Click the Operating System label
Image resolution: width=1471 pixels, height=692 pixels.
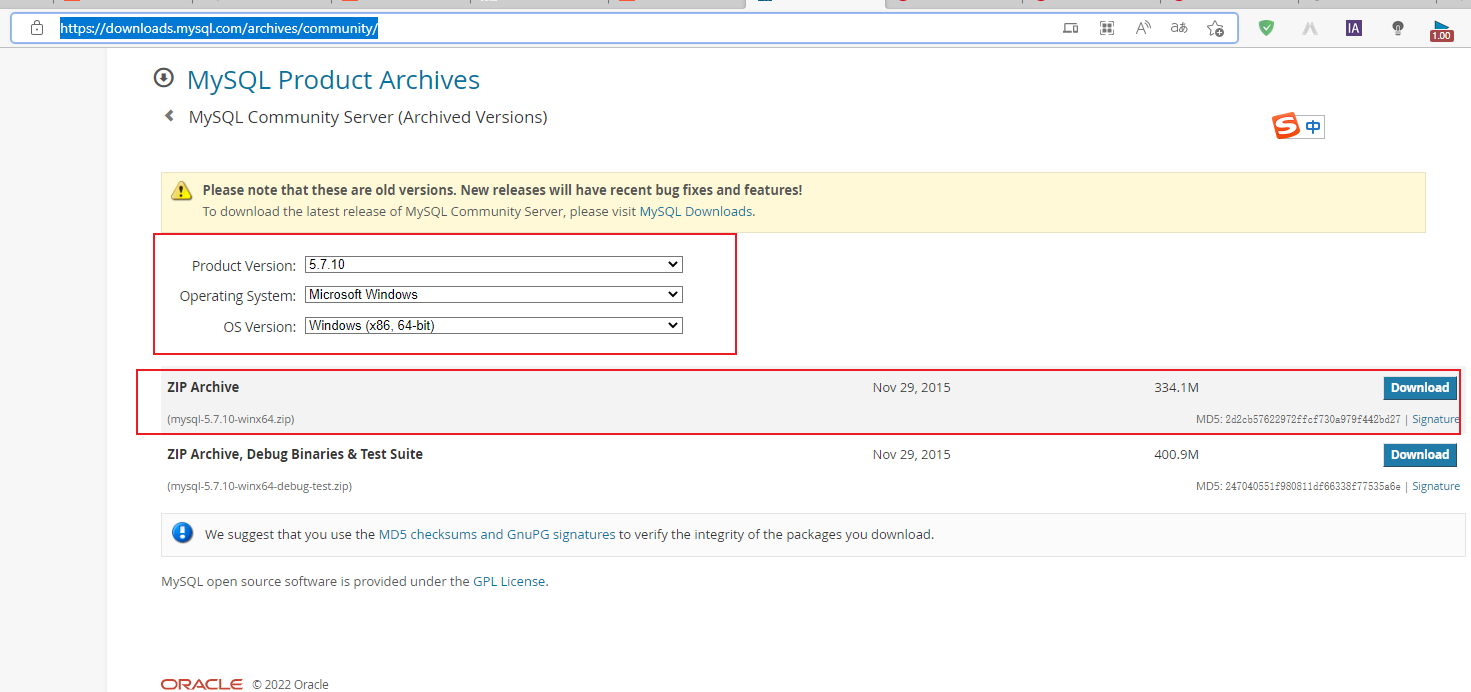coord(238,296)
